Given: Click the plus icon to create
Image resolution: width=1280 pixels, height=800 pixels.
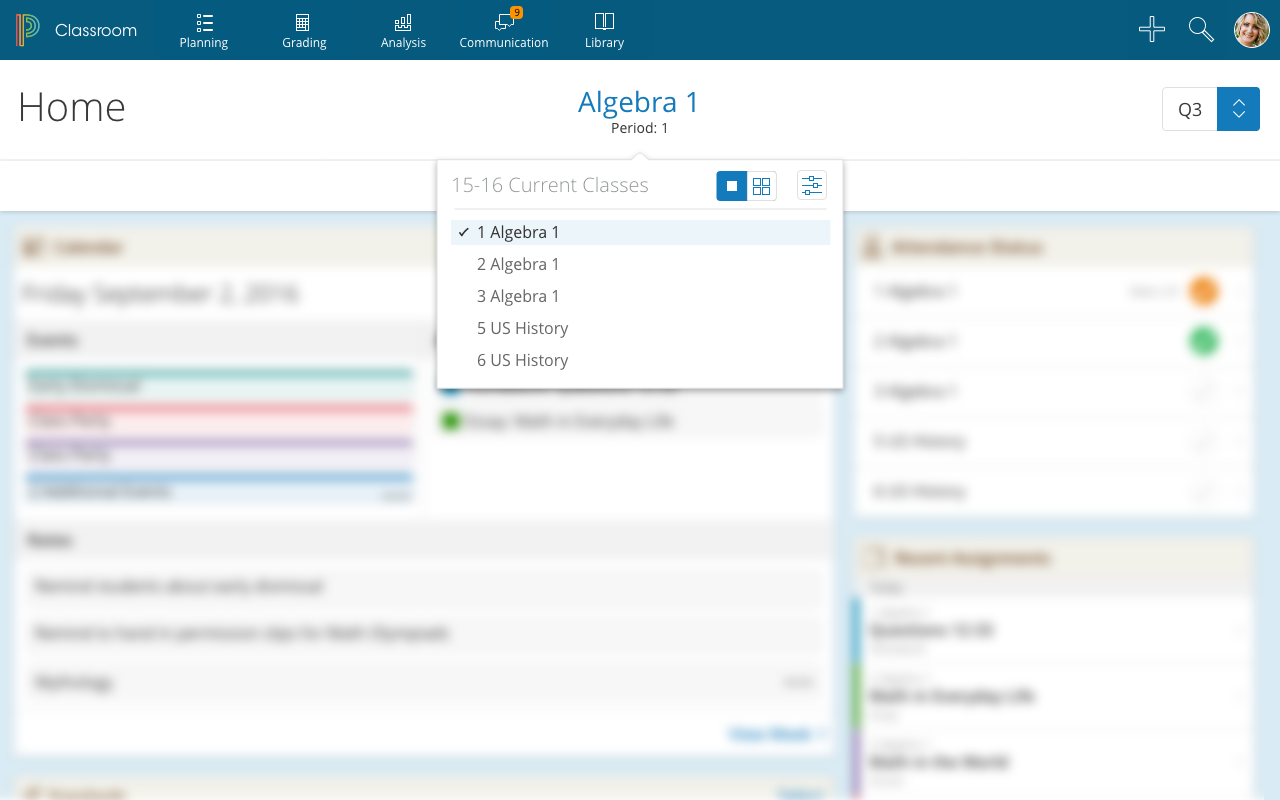Looking at the screenshot, I should click(x=1152, y=30).
